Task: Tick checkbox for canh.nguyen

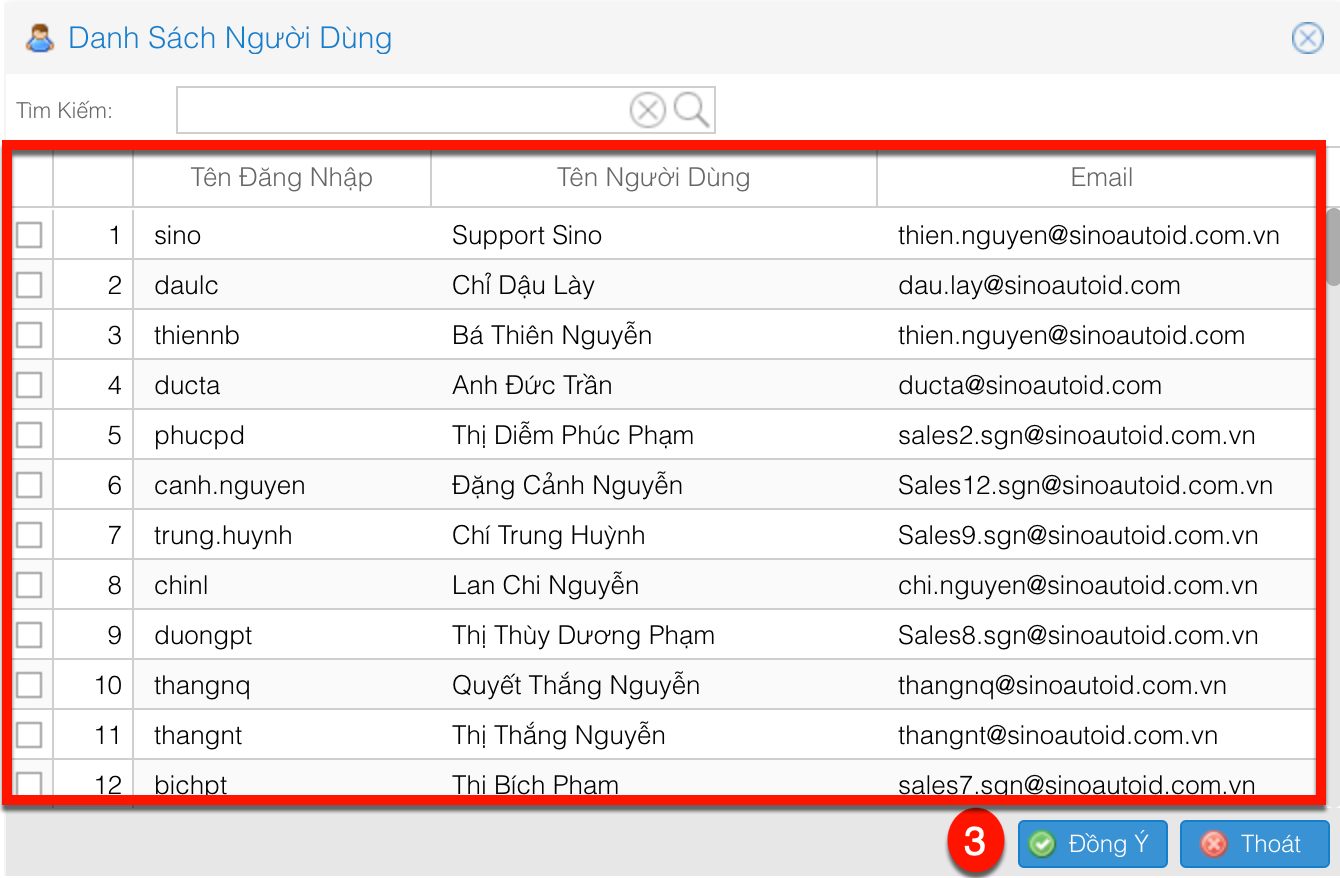Action: 29,485
